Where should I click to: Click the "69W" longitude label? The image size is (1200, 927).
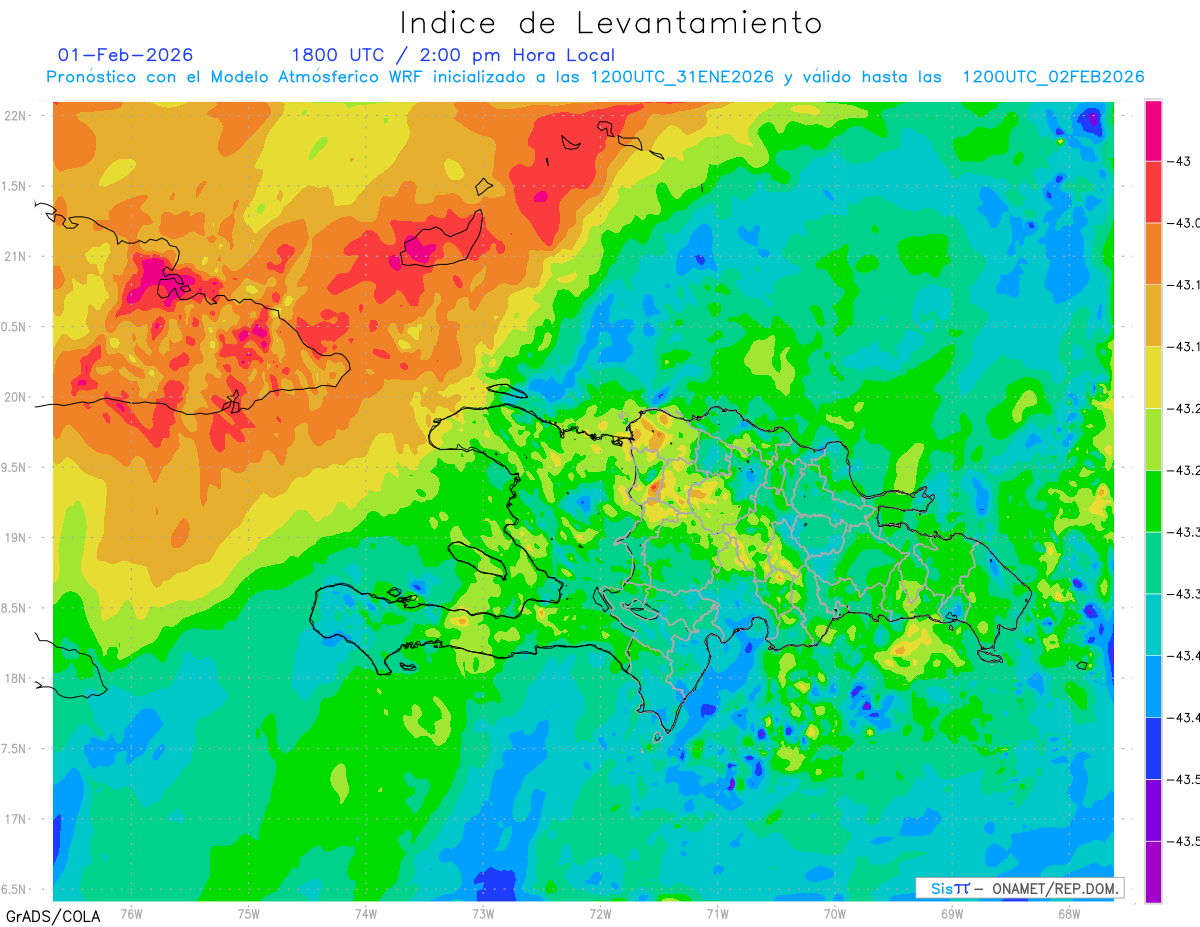[952, 914]
